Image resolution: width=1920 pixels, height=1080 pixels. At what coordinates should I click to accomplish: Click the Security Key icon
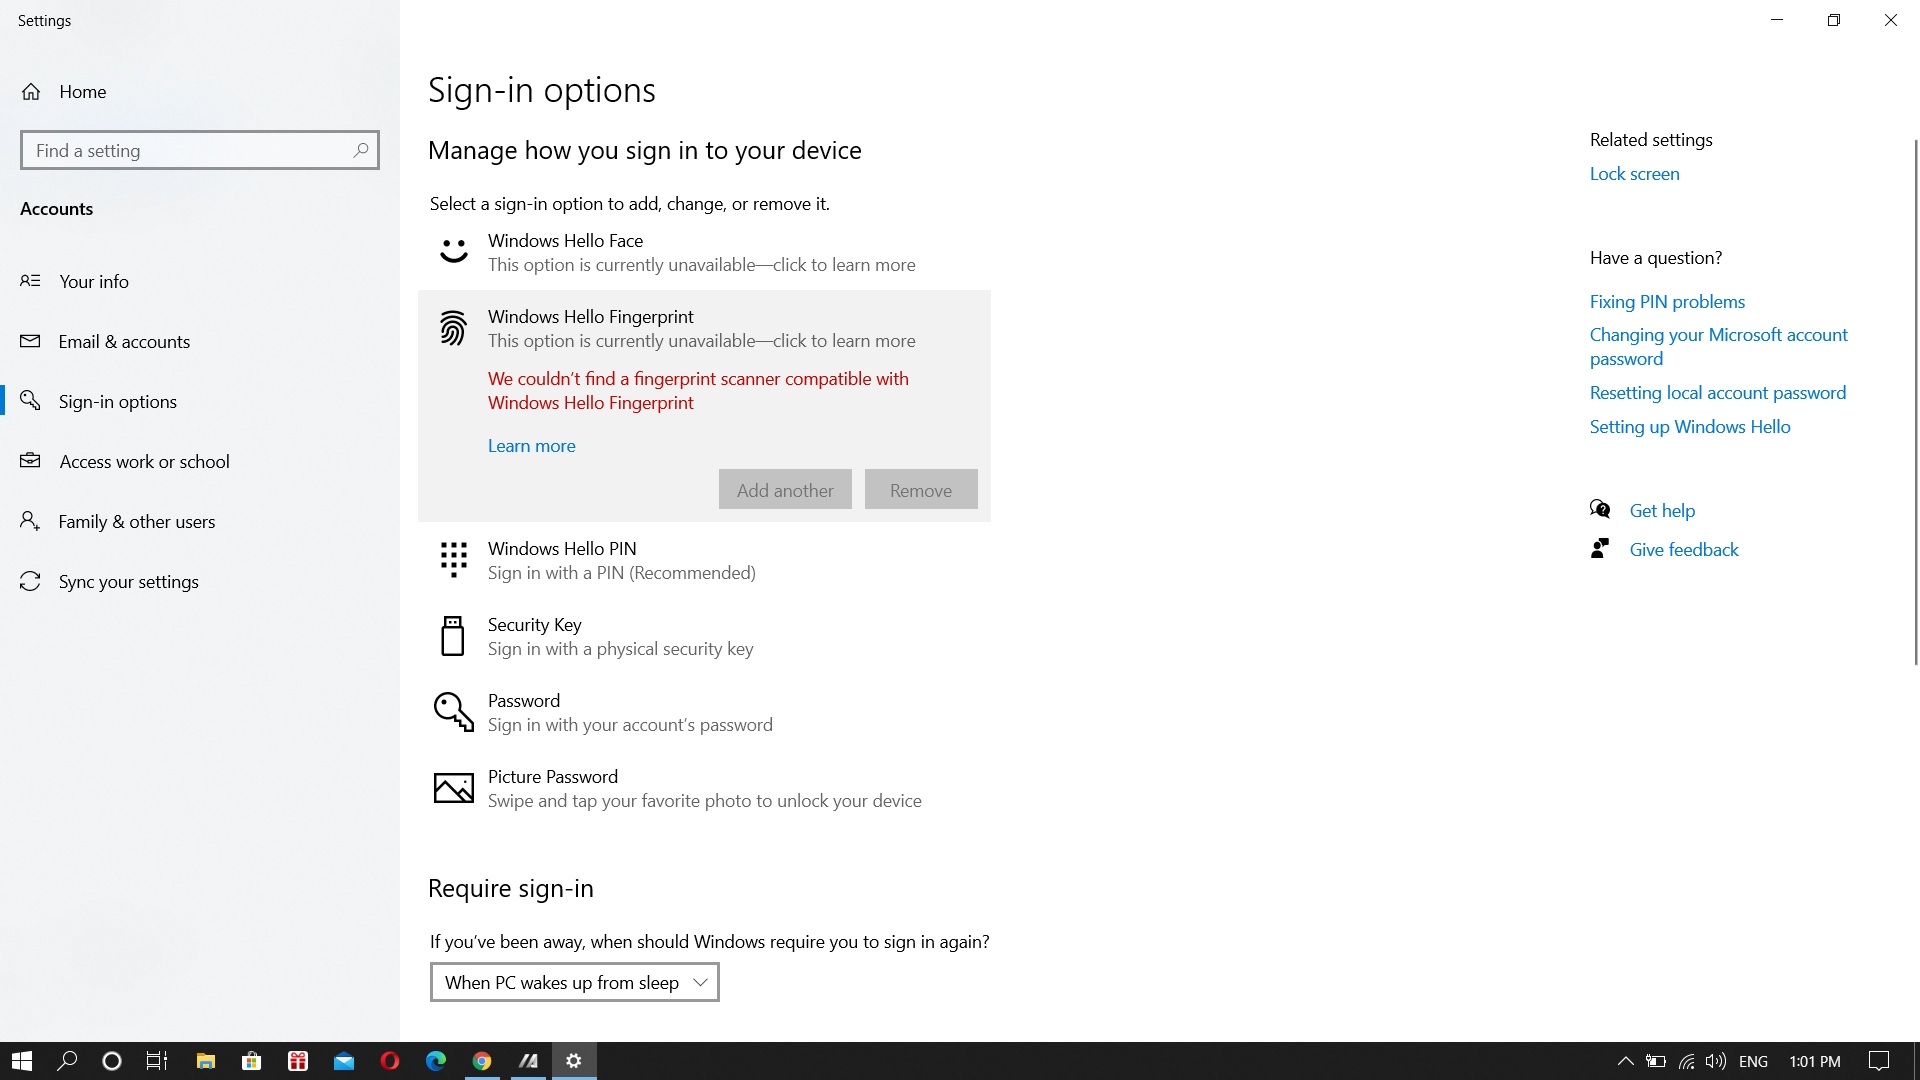[x=453, y=636]
